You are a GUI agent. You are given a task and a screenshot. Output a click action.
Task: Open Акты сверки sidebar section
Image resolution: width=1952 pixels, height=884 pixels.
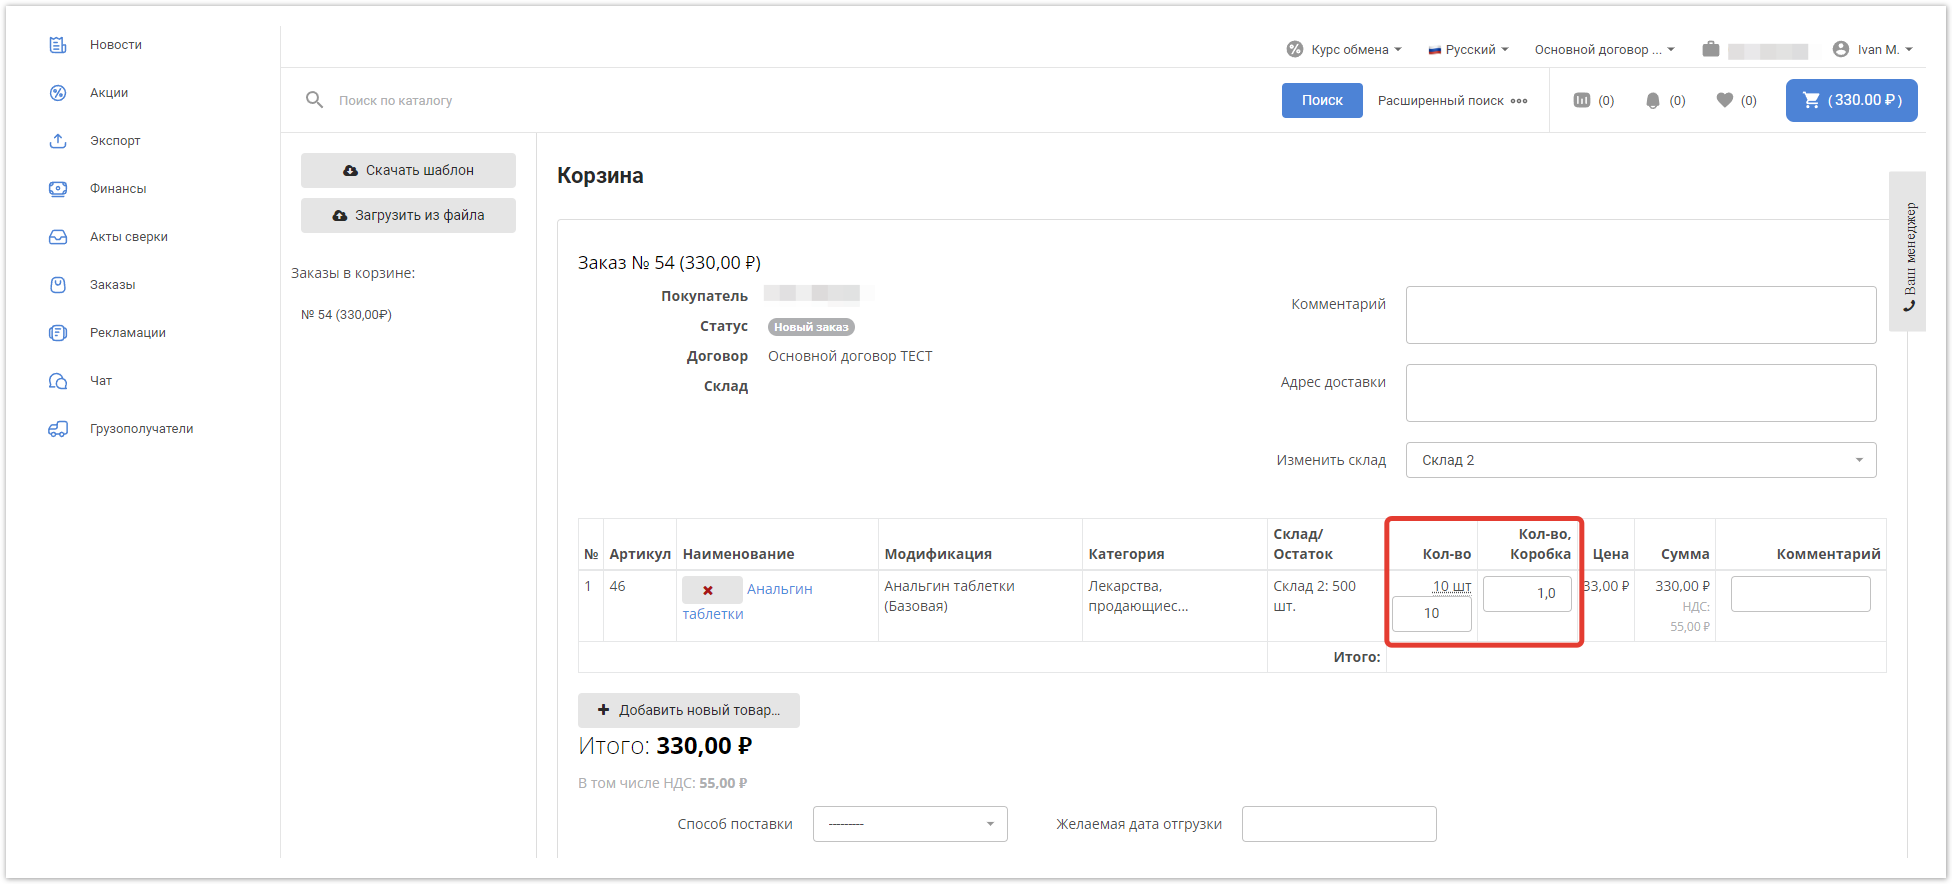point(128,237)
